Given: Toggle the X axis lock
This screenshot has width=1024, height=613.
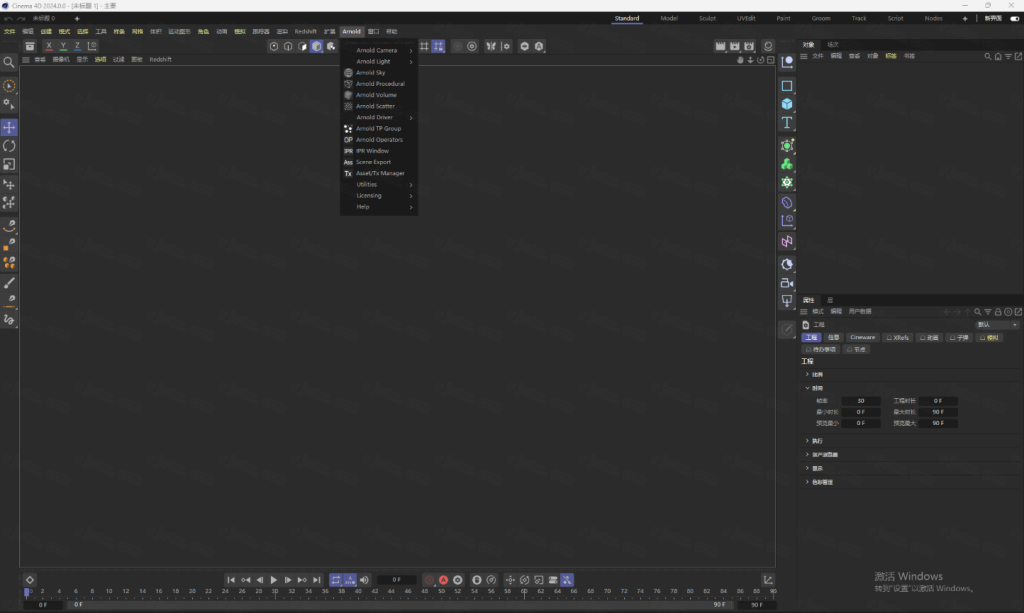Looking at the screenshot, I should 49,46.
